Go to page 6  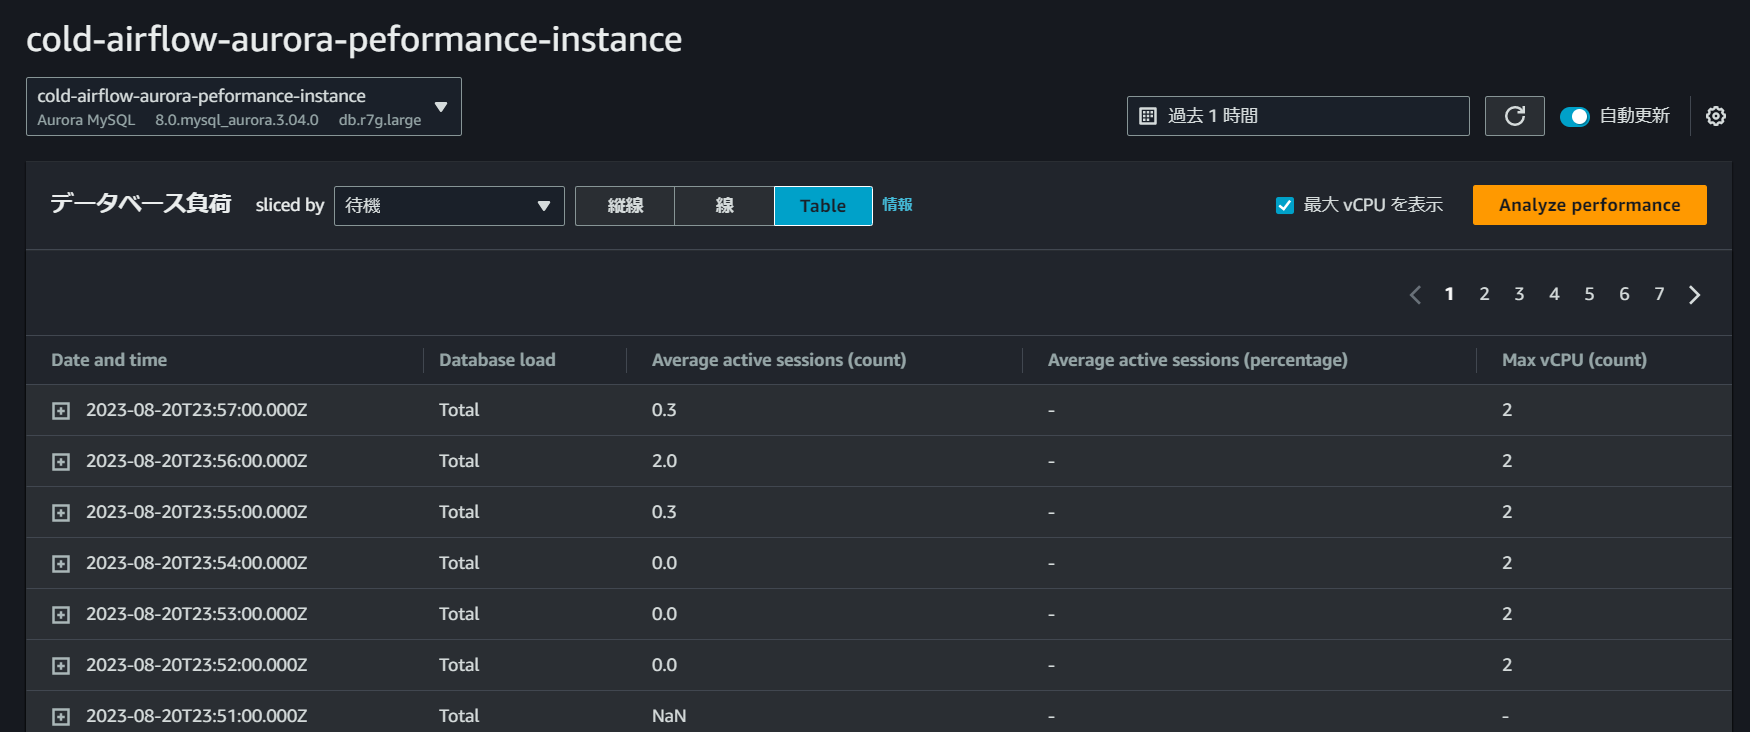click(x=1624, y=294)
